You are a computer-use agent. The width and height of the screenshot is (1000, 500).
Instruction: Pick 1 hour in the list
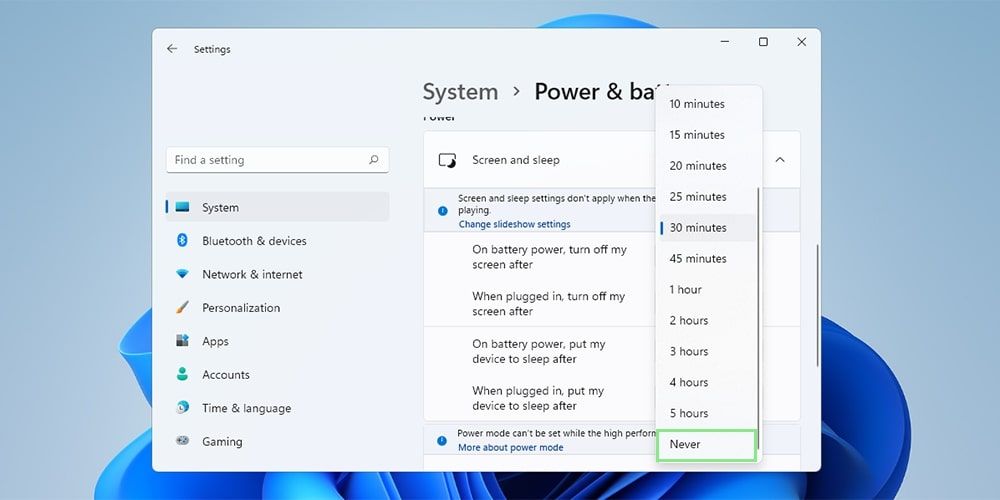pos(707,290)
